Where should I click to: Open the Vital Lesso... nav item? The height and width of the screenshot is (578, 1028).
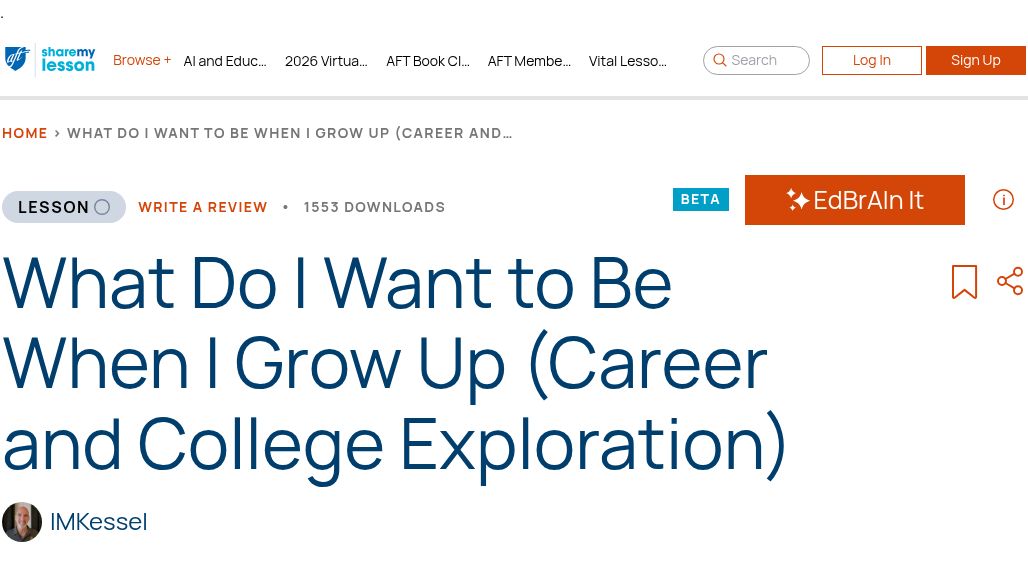[628, 61]
